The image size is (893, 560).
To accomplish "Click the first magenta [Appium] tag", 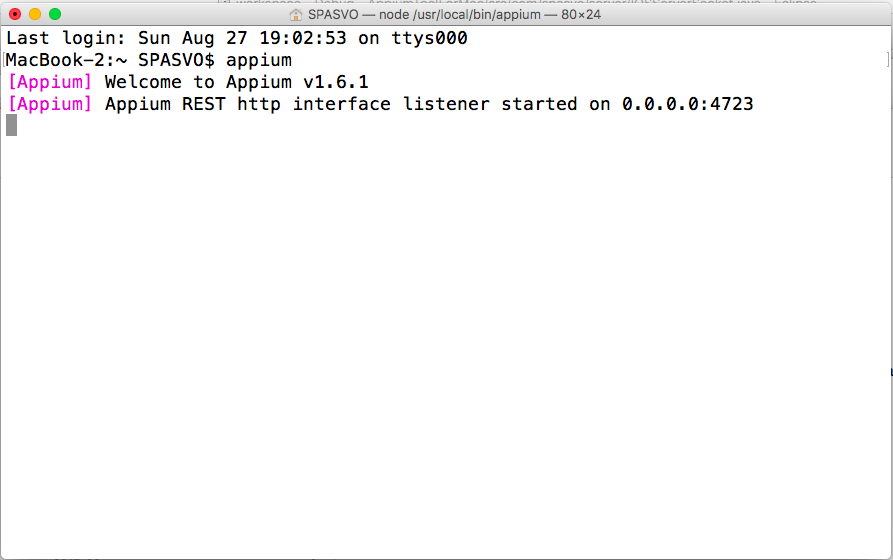I will 50,82.
